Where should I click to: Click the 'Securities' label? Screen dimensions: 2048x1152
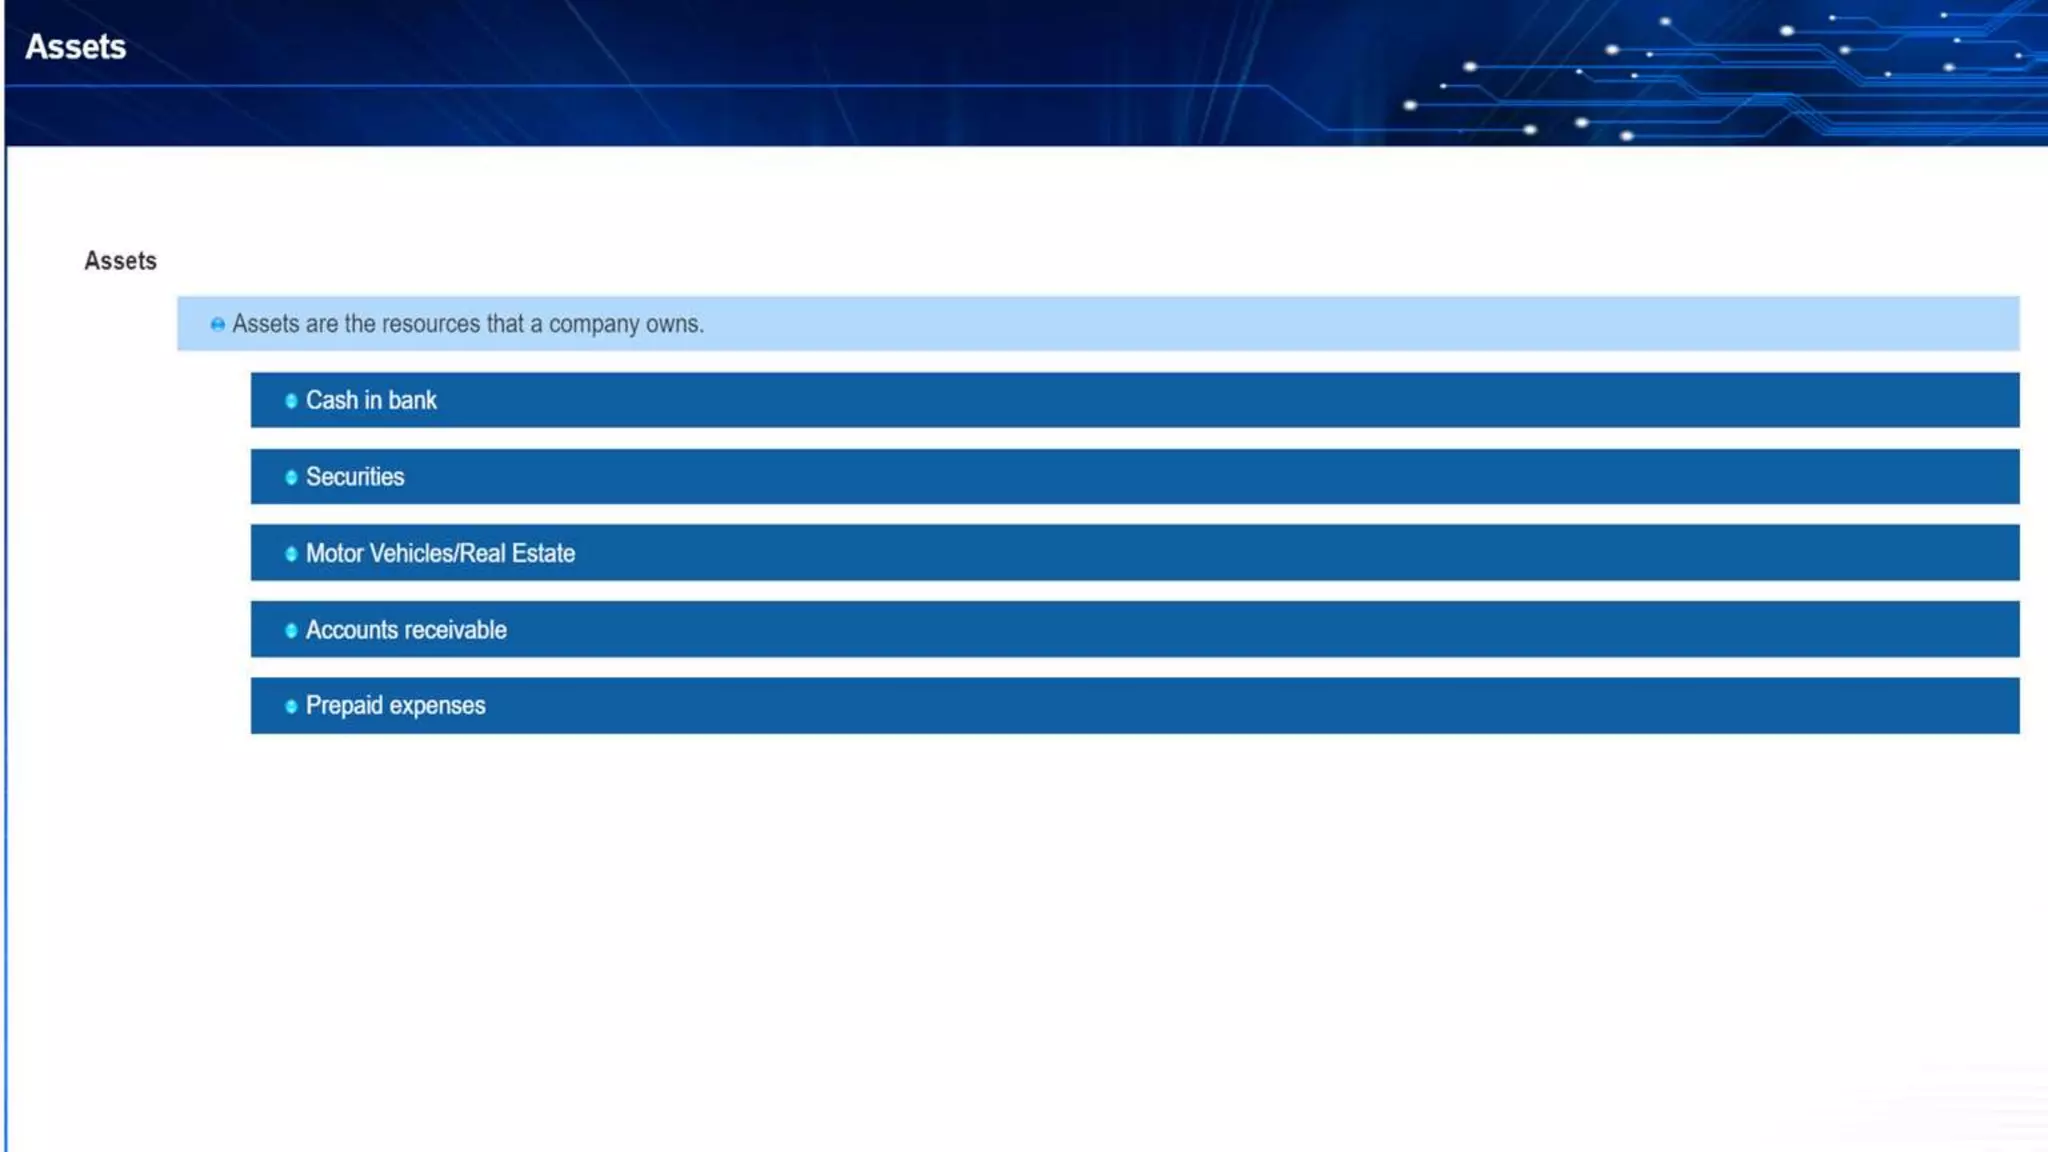click(x=355, y=477)
